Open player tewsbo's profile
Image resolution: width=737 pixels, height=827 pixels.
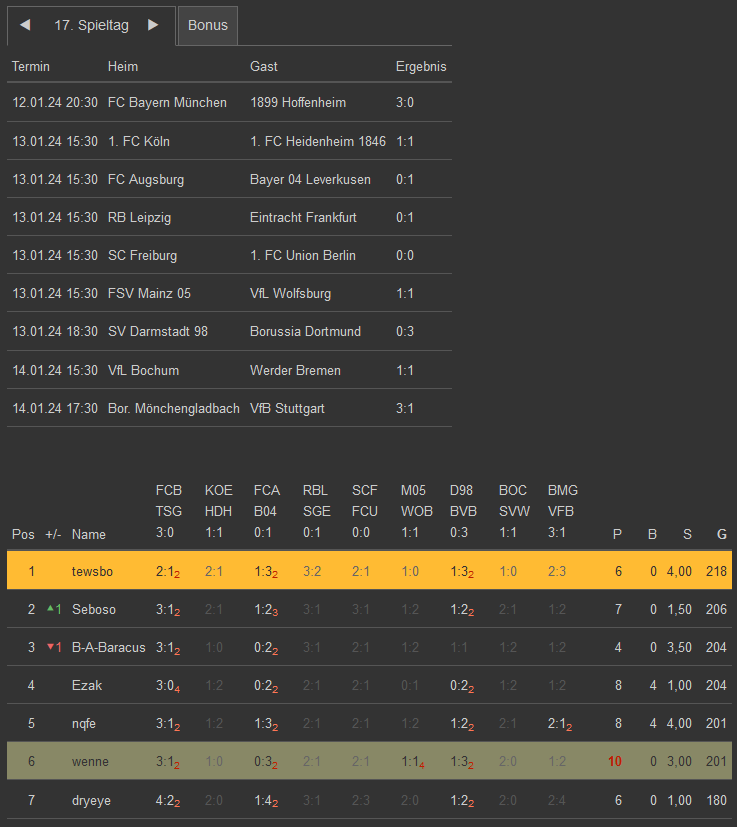94,571
